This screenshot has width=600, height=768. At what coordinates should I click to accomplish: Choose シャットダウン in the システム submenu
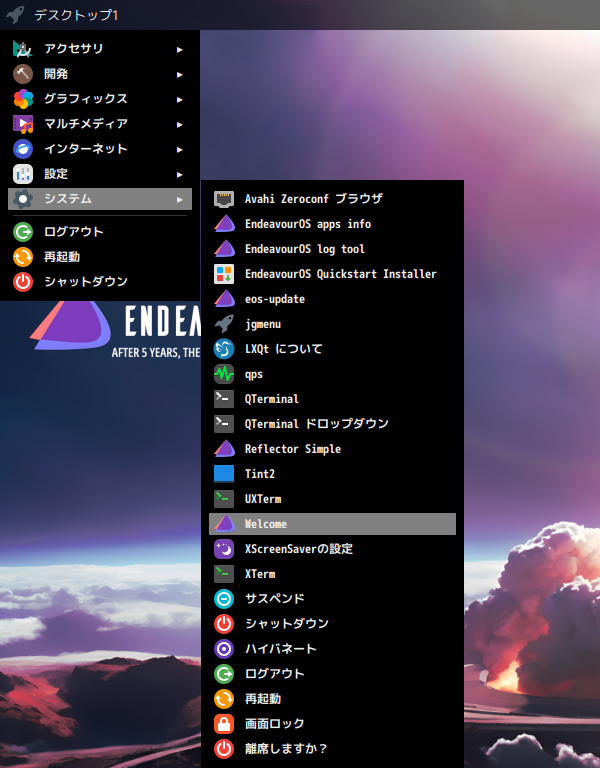tap(332, 624)
